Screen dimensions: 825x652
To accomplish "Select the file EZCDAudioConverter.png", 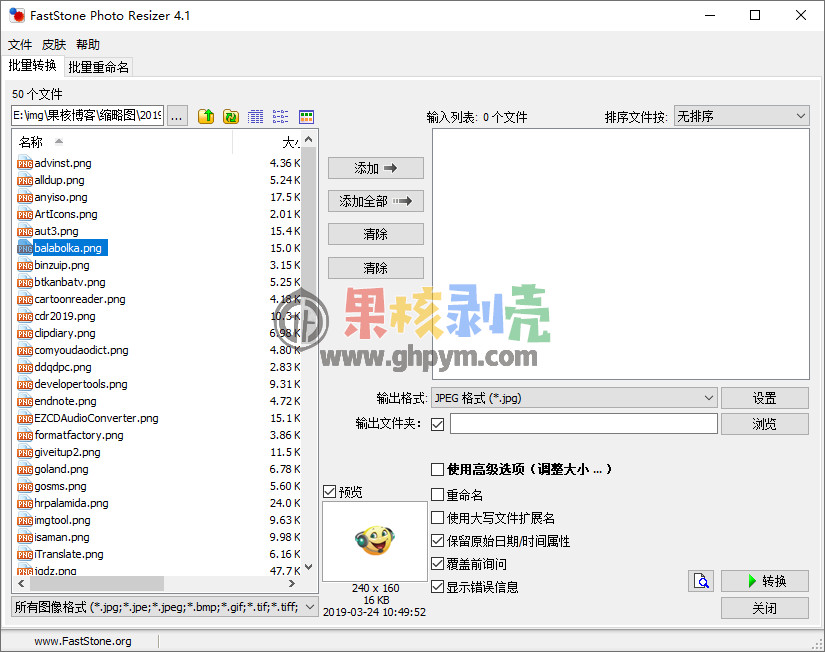I will tap(96, 418).
